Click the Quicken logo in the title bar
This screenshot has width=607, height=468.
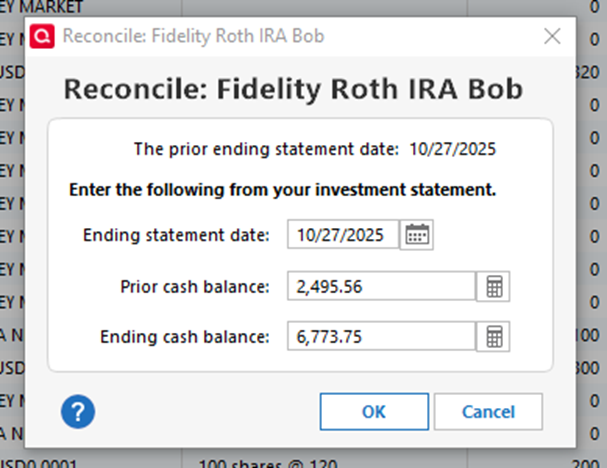click(x=42, y=36)
